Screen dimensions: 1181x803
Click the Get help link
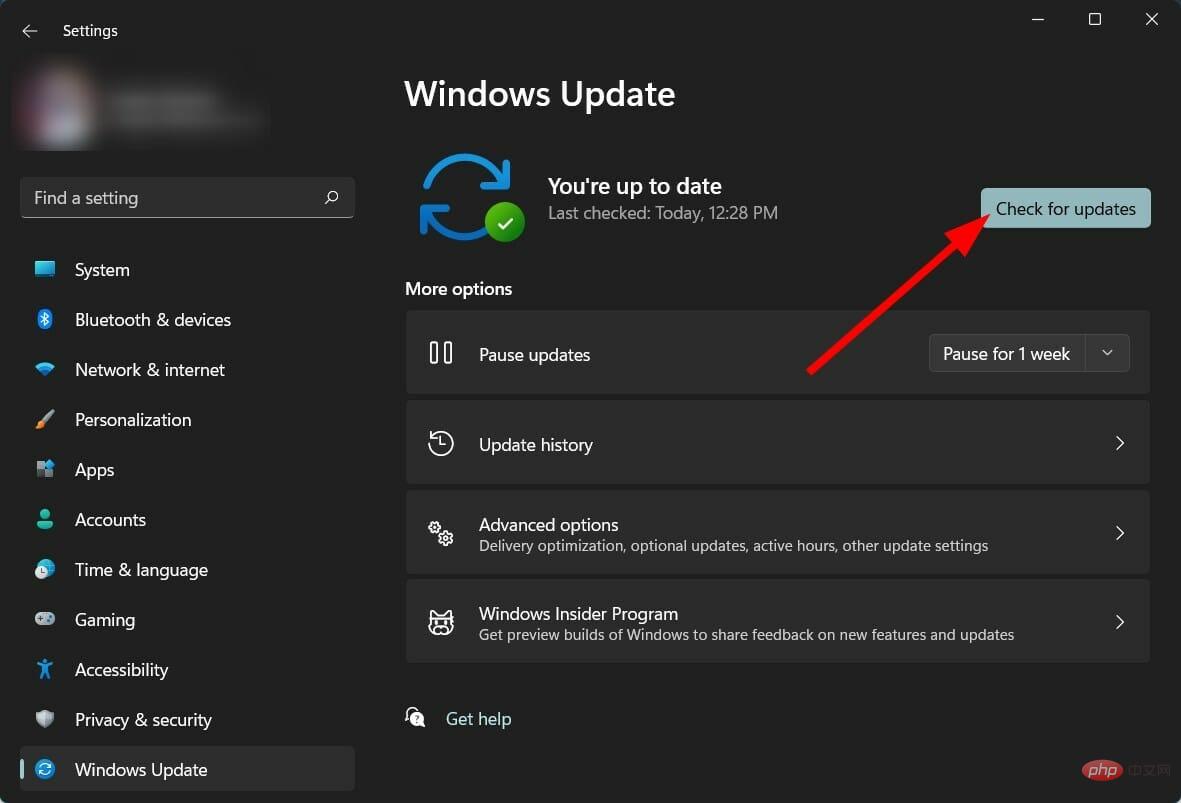click(478, 718)
